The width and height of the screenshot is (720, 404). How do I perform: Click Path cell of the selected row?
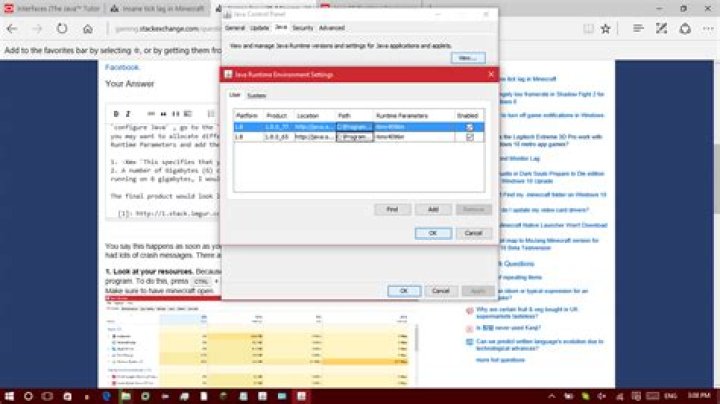point(354,127)
